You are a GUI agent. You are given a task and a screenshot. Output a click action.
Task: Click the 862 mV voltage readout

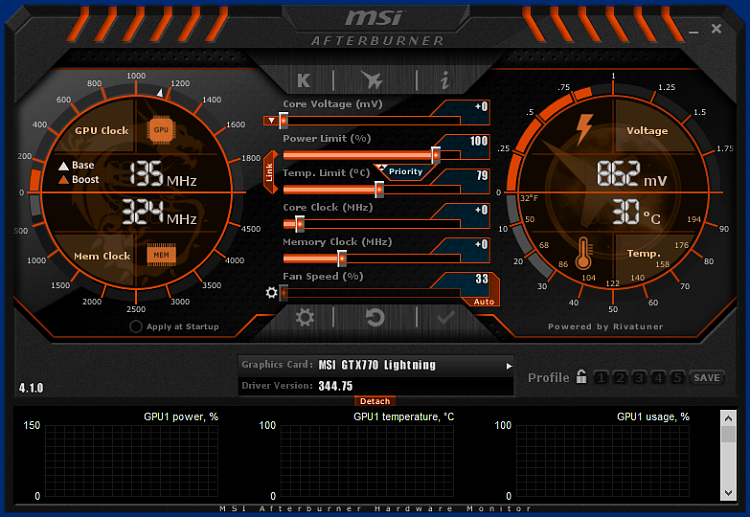(631, 174)
